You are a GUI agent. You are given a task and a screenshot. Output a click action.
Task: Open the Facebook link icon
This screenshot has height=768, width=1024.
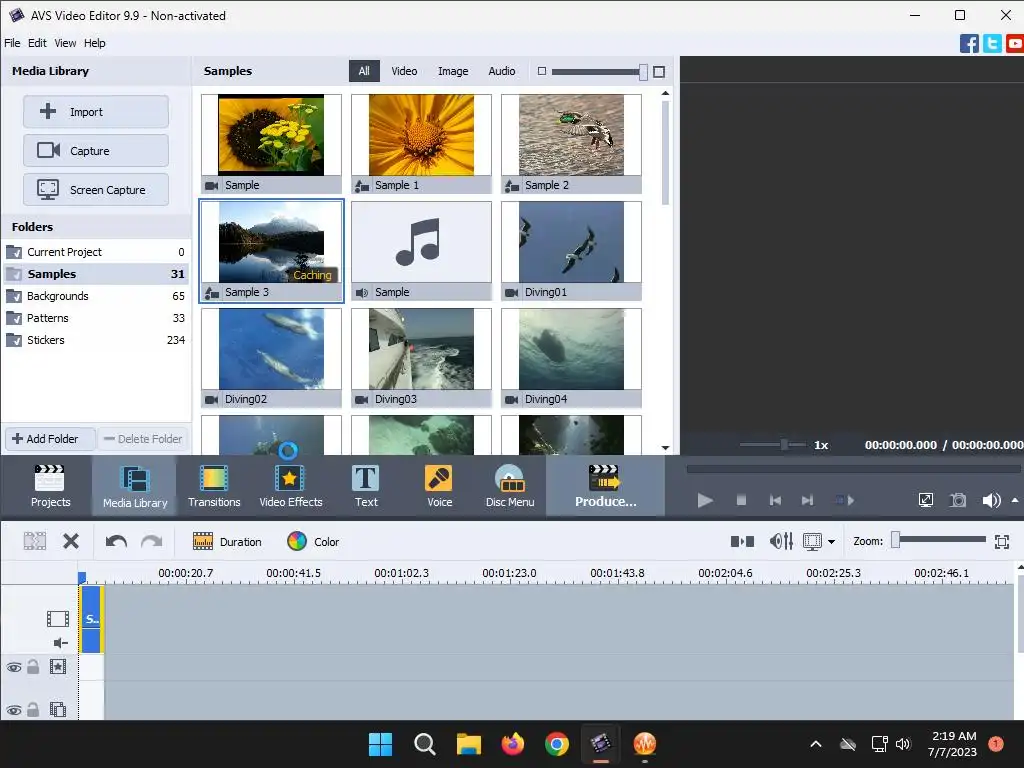pyautogui.click(x=969, y=44)
